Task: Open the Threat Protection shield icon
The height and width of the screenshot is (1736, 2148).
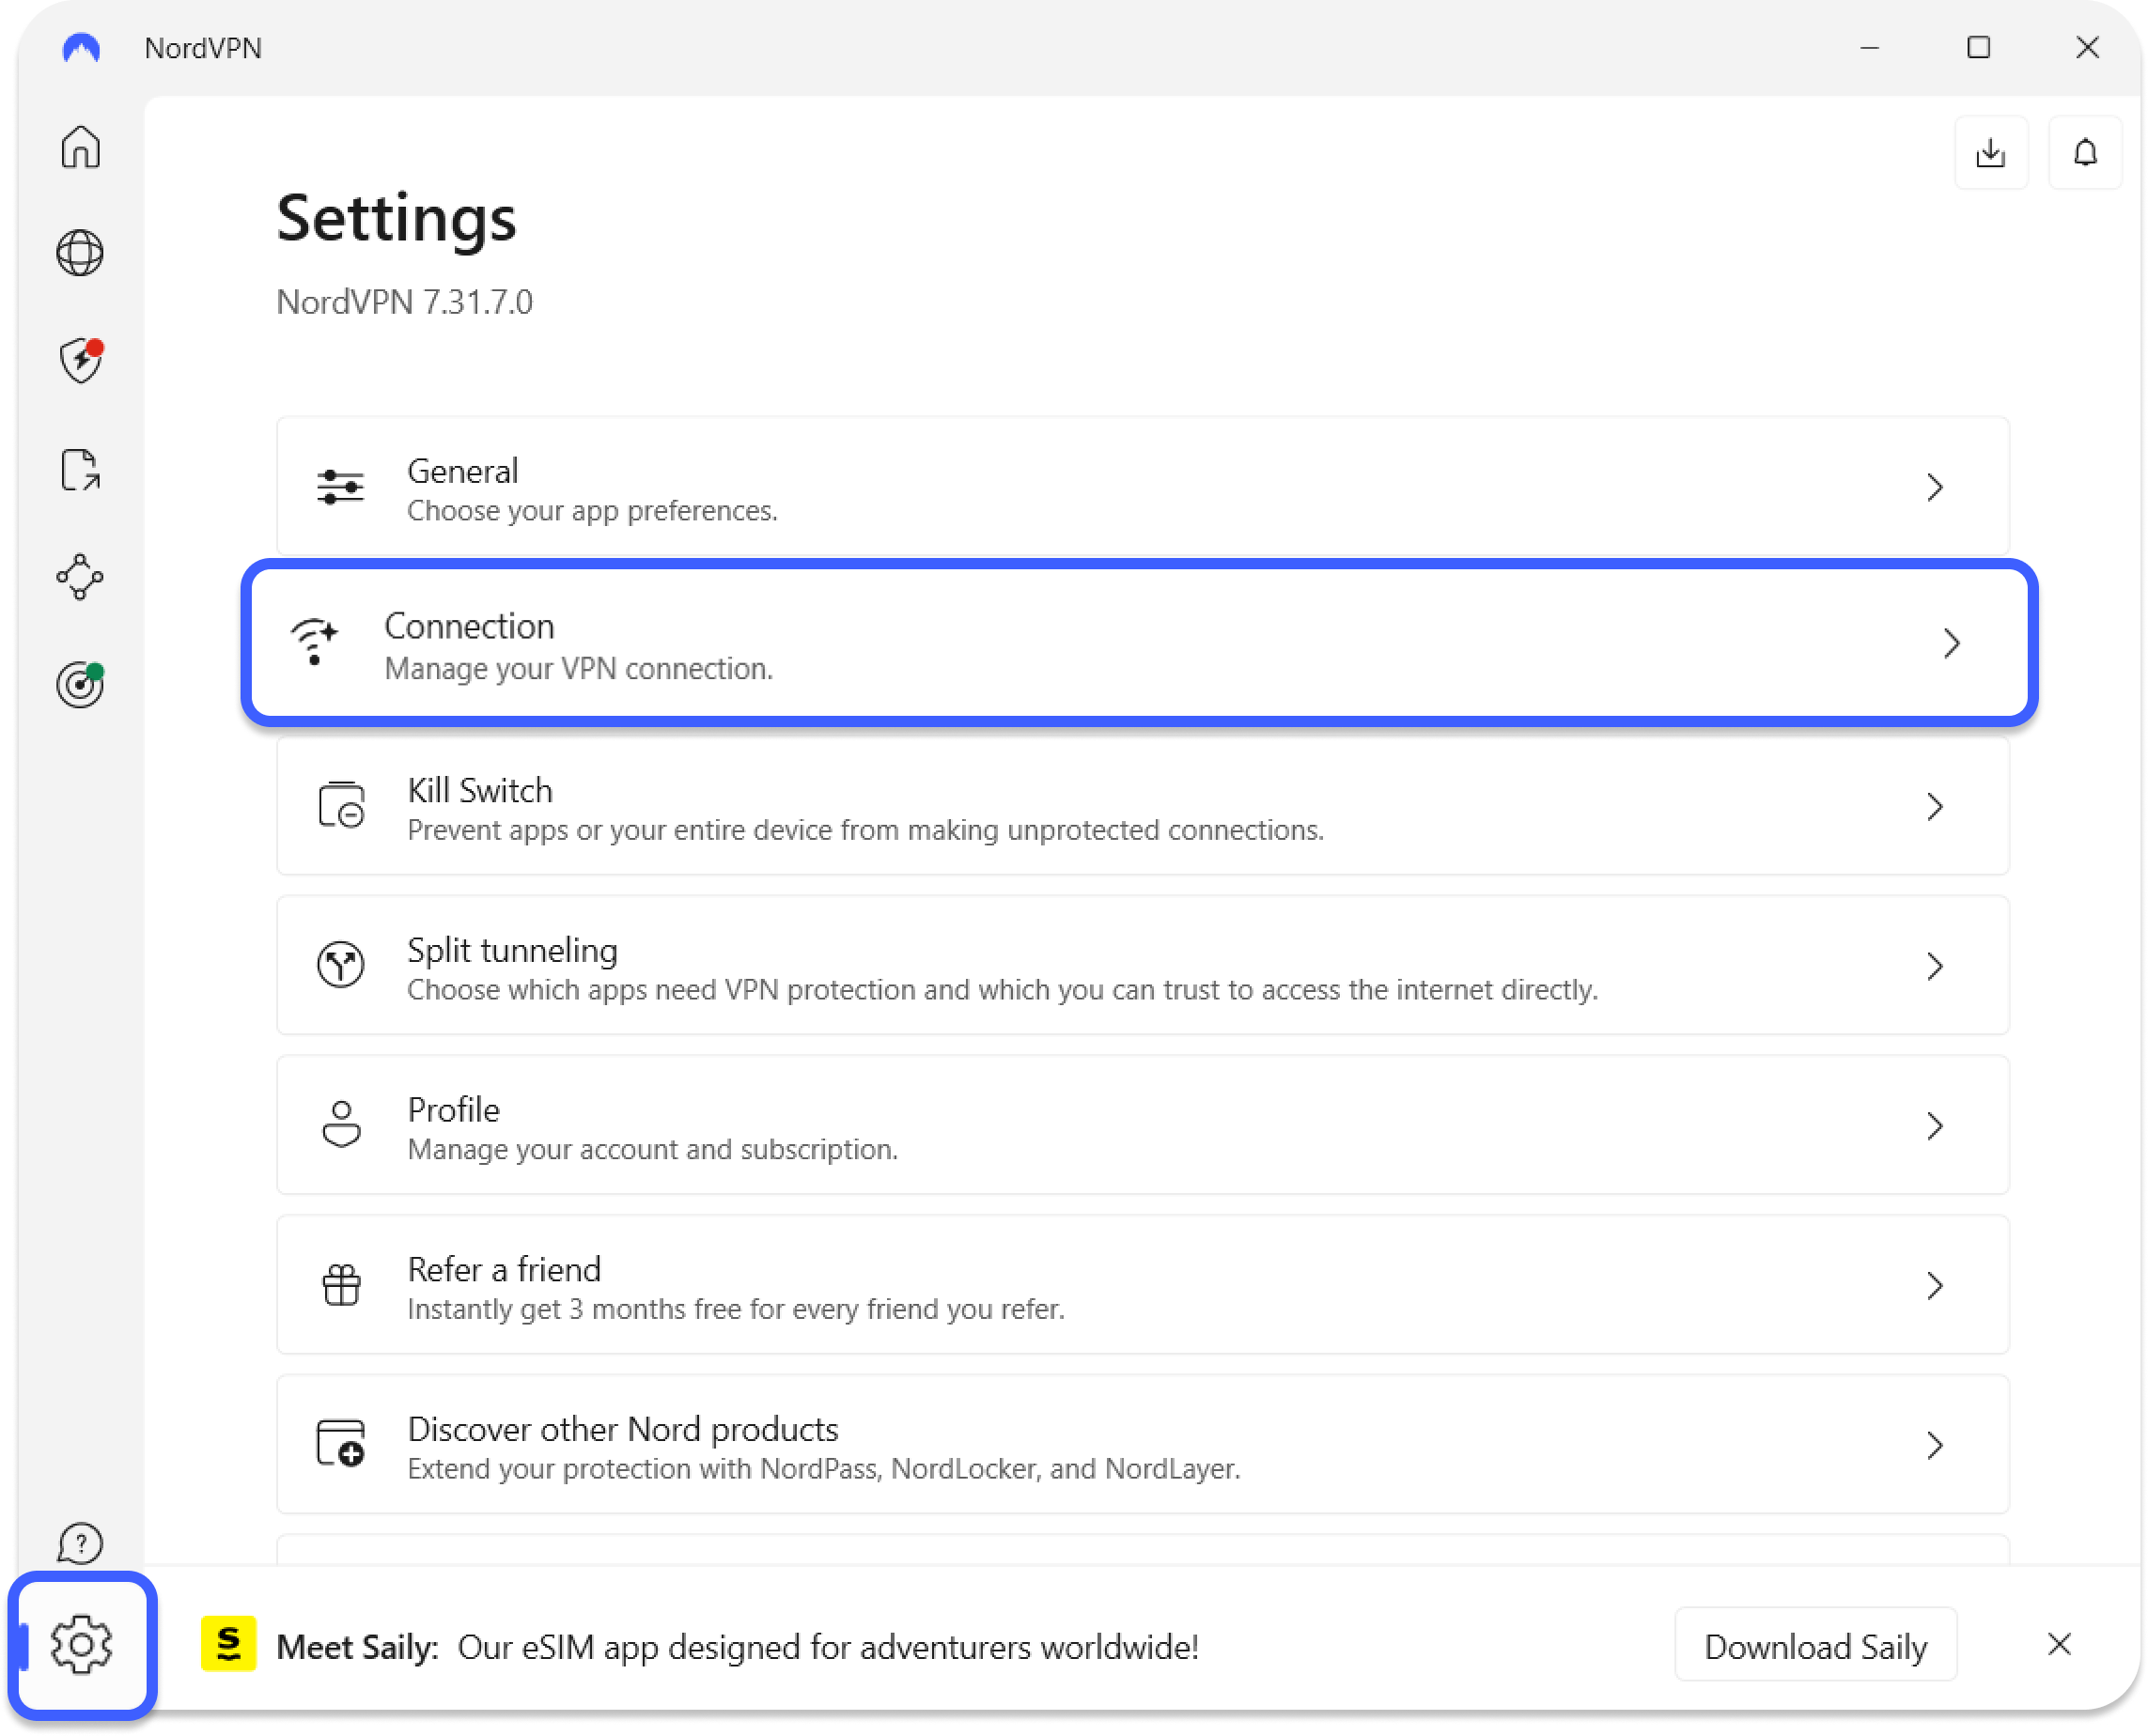Action: click(80, 361)
